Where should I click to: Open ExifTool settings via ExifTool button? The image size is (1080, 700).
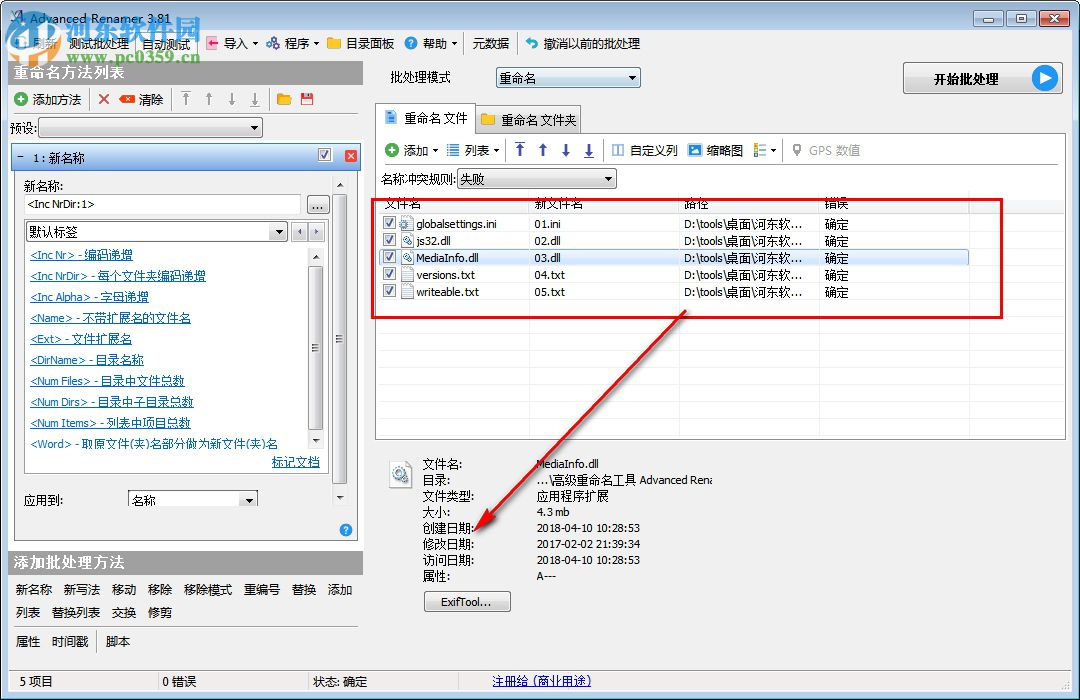click(467, 601)
